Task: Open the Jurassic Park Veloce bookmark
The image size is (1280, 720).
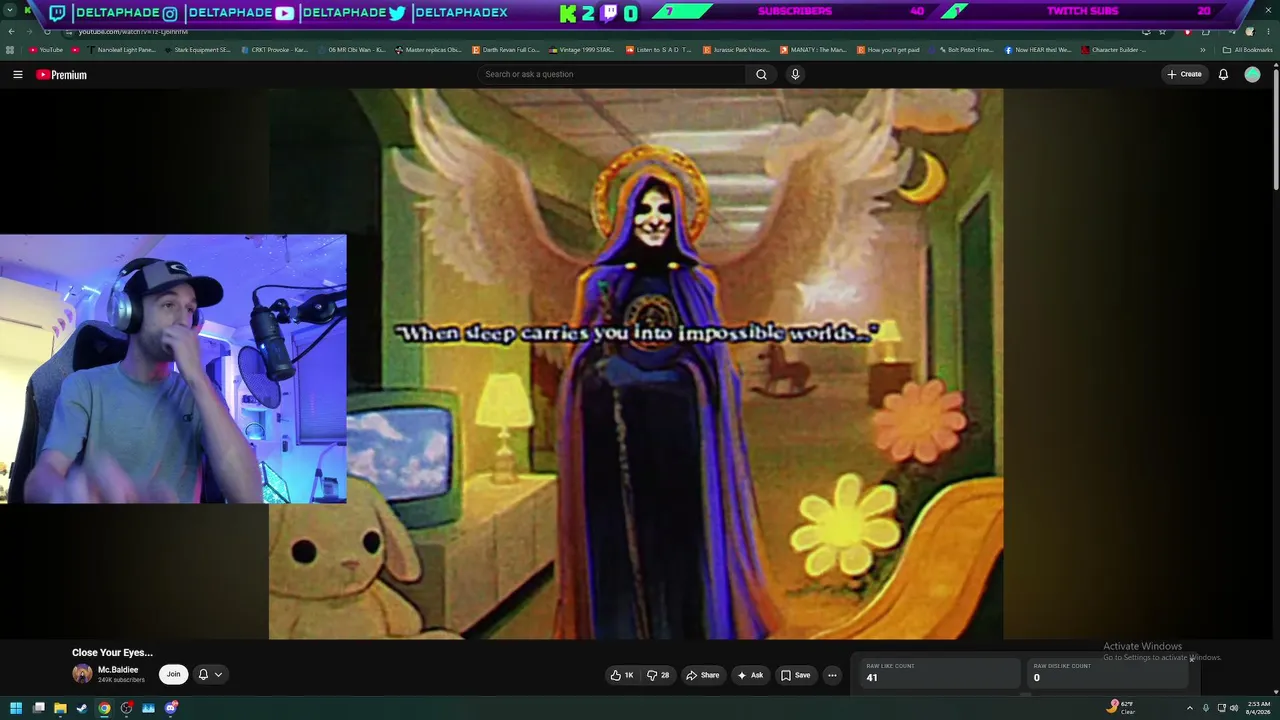Action: pyautogui.click(x=736, y=50)
